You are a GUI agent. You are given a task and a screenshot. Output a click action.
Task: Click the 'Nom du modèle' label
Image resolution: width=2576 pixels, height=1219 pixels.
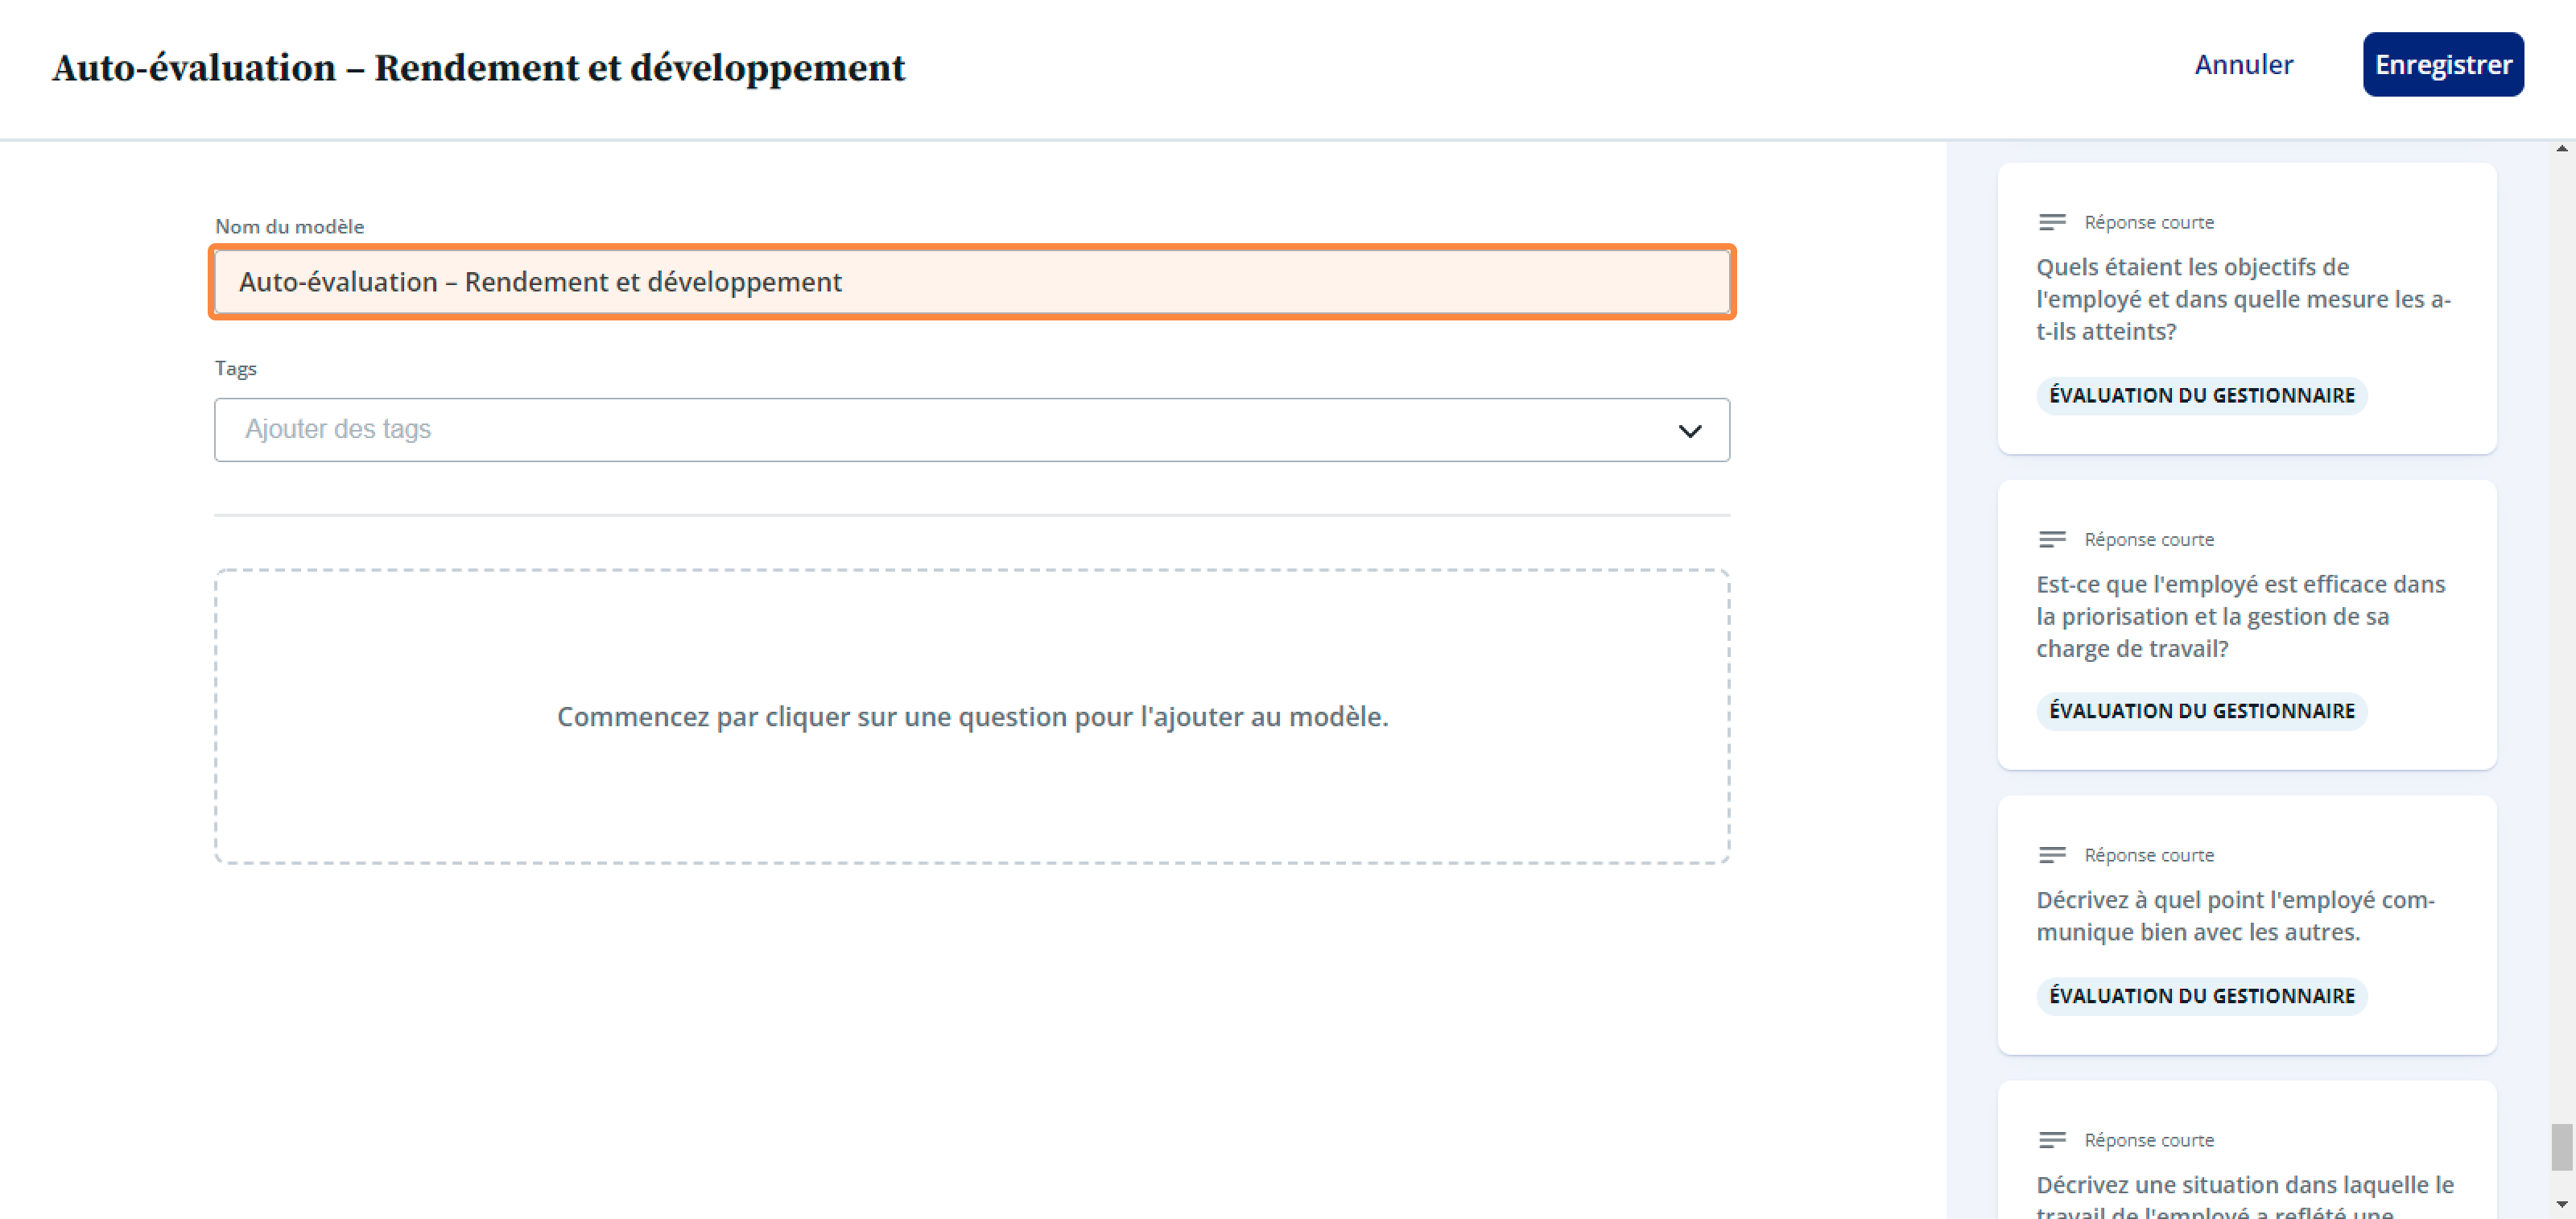coord(289,227)
